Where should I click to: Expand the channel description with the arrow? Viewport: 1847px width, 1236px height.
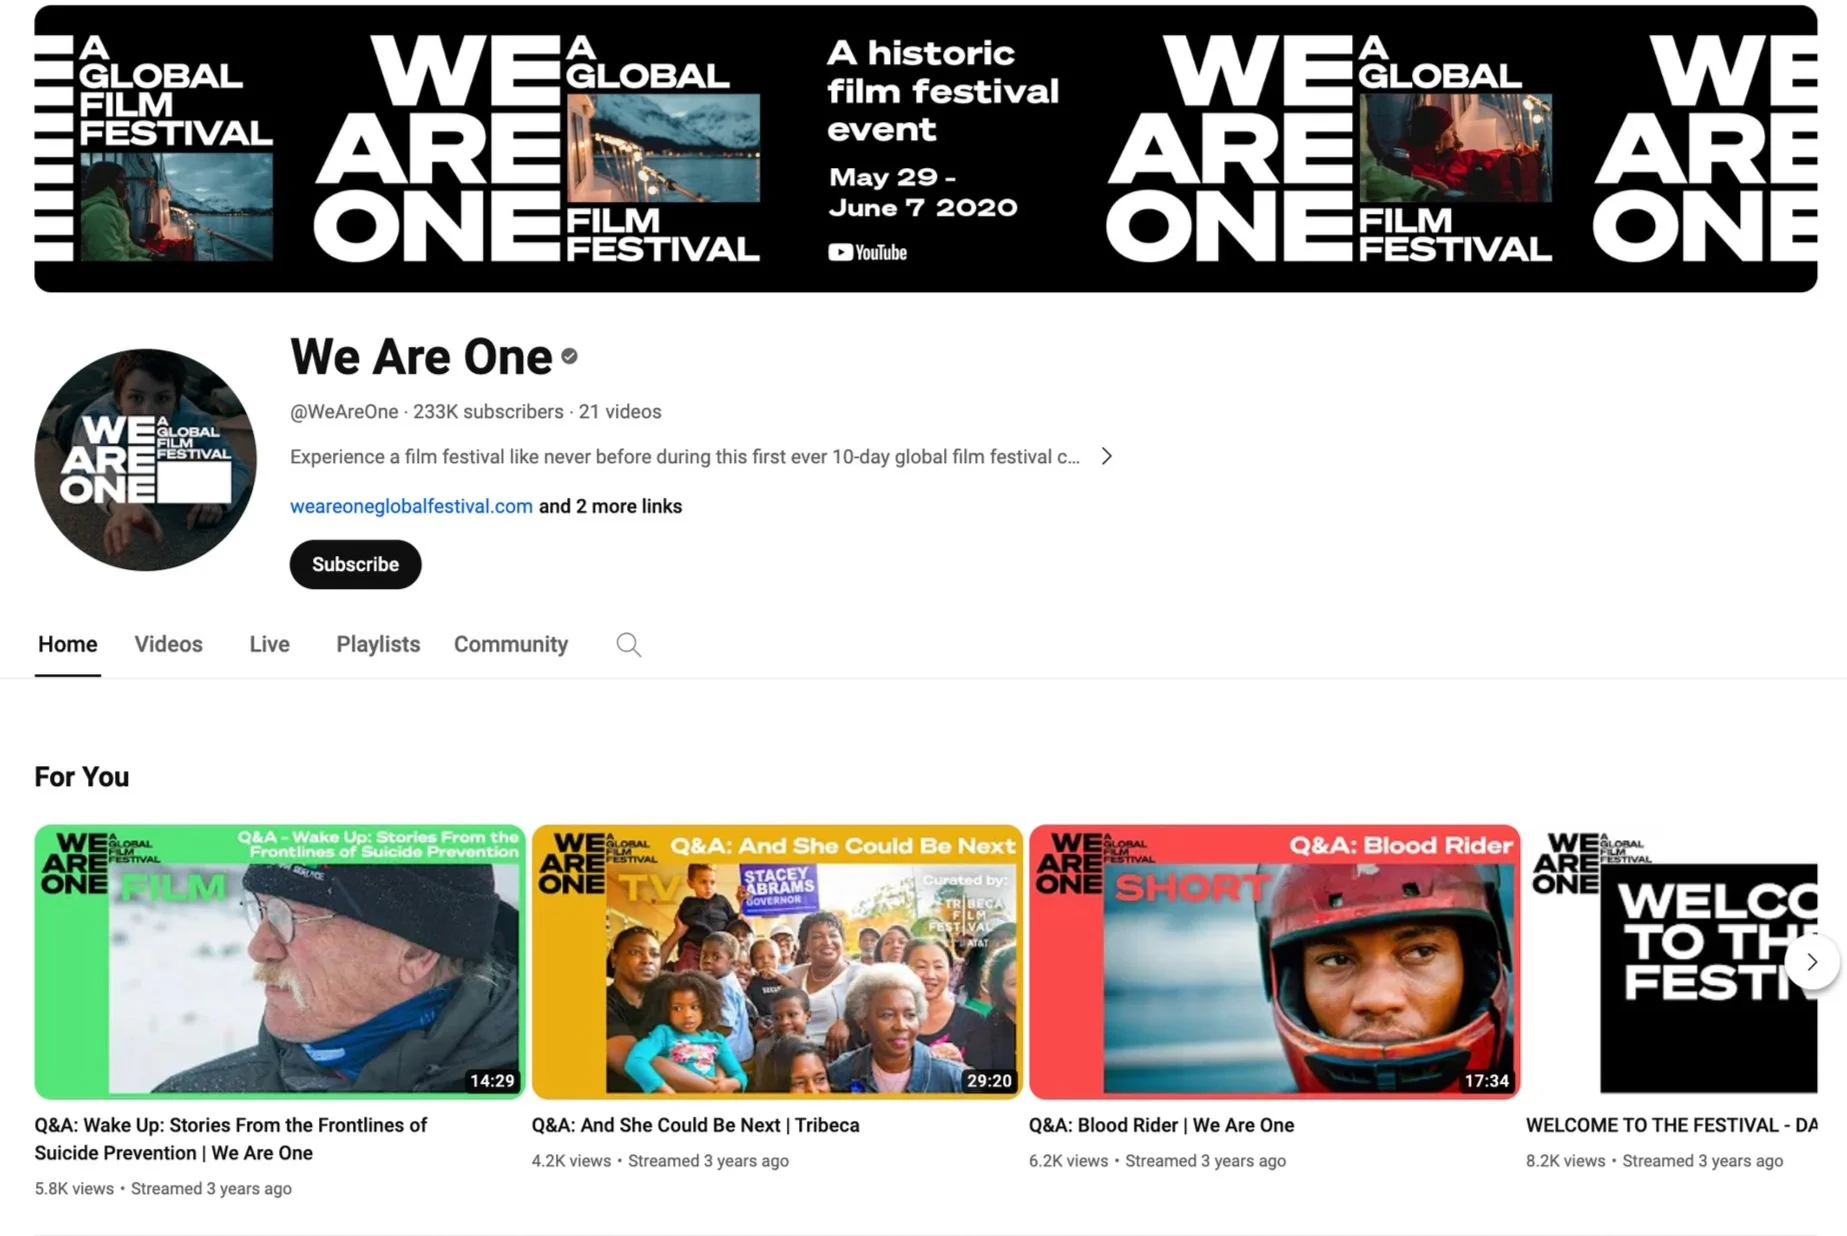tap(1106, 457)
